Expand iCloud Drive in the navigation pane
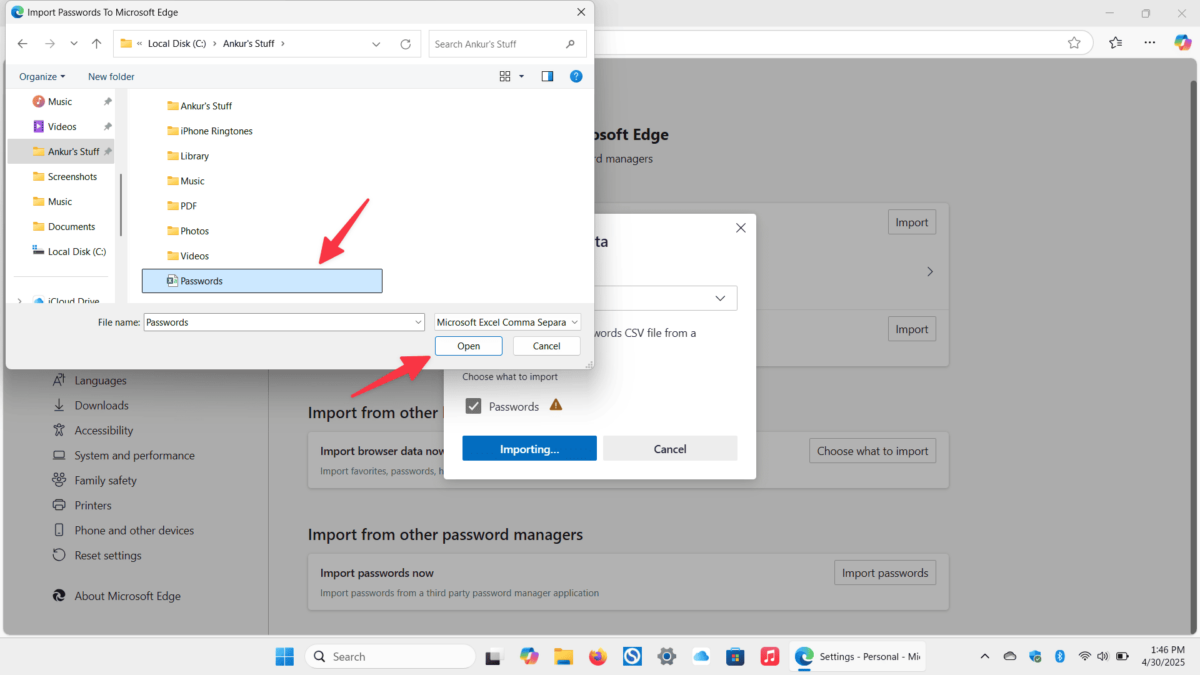 [x=20, y=301]
